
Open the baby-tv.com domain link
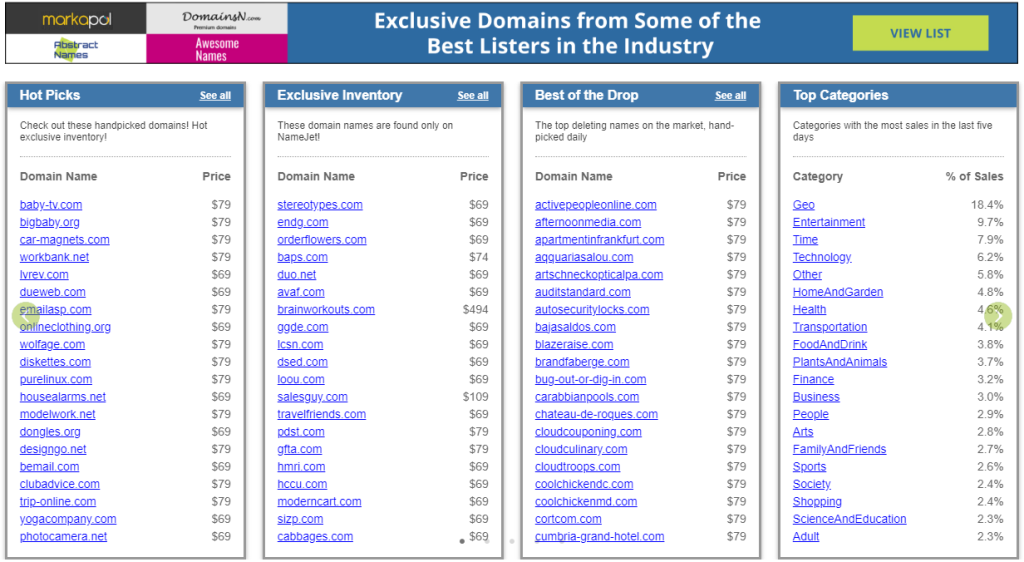pos(51,205)
